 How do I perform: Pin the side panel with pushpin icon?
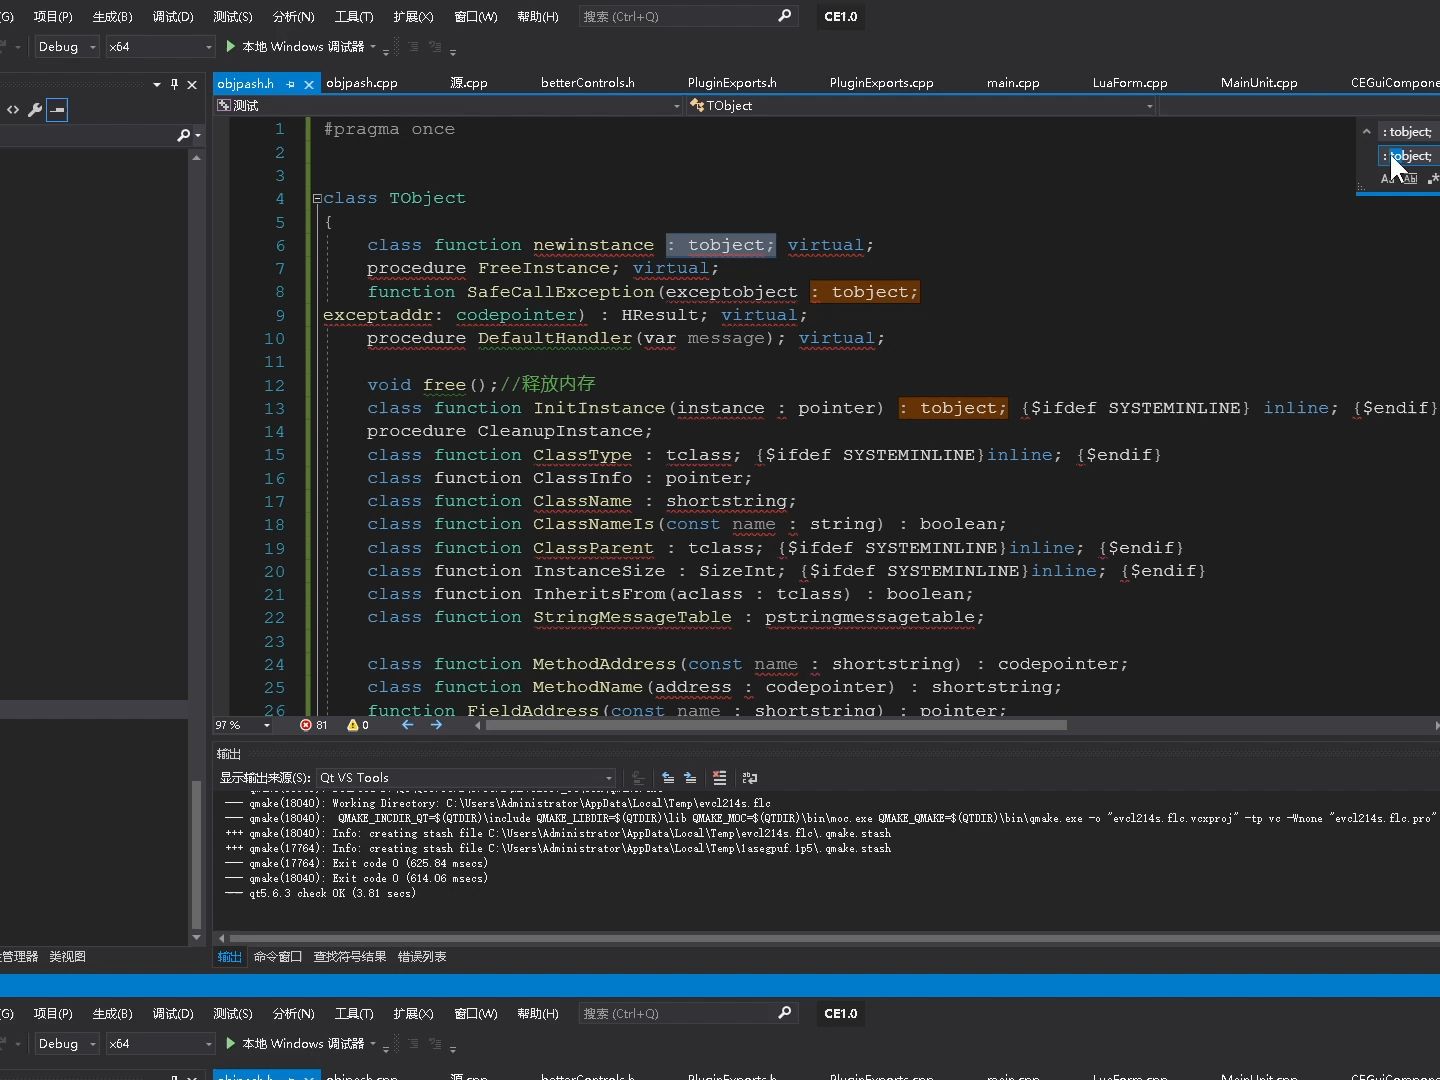174,85
